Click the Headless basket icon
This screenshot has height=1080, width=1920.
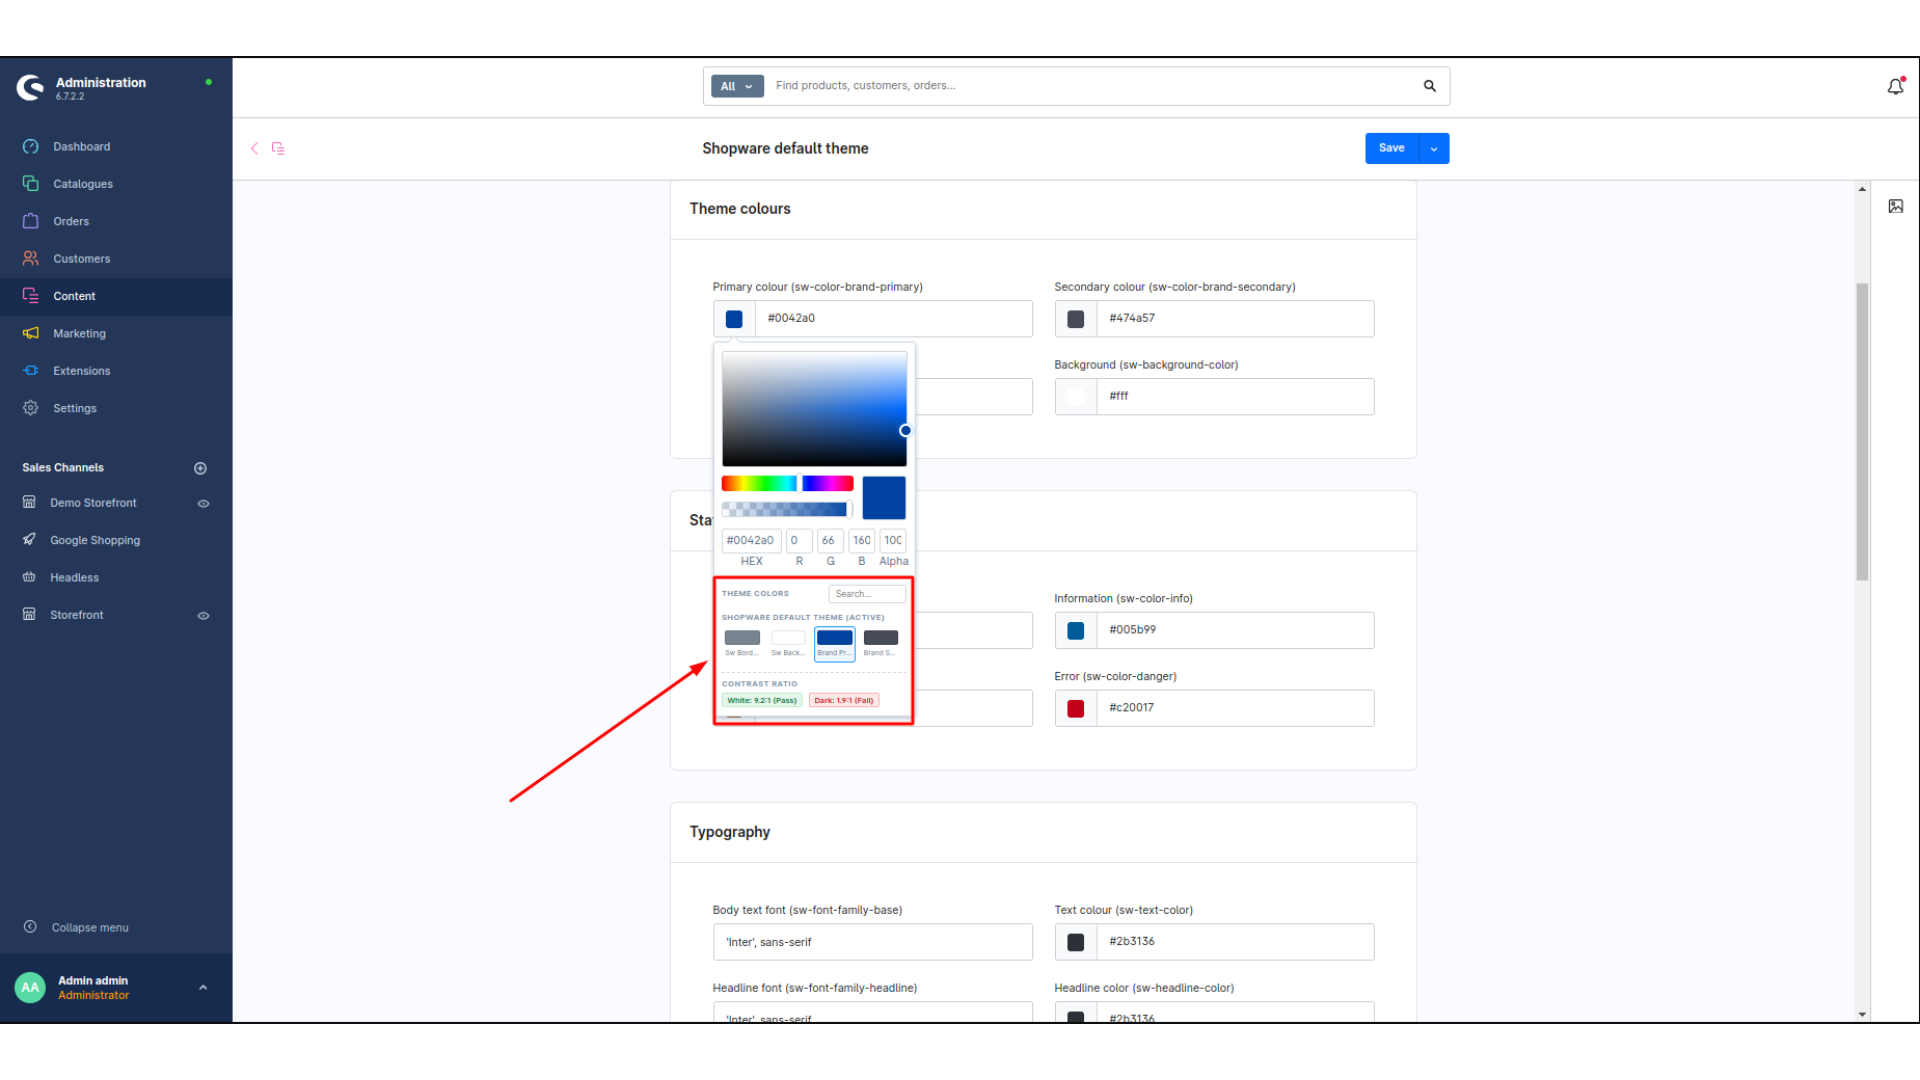(x=29, y=578)
